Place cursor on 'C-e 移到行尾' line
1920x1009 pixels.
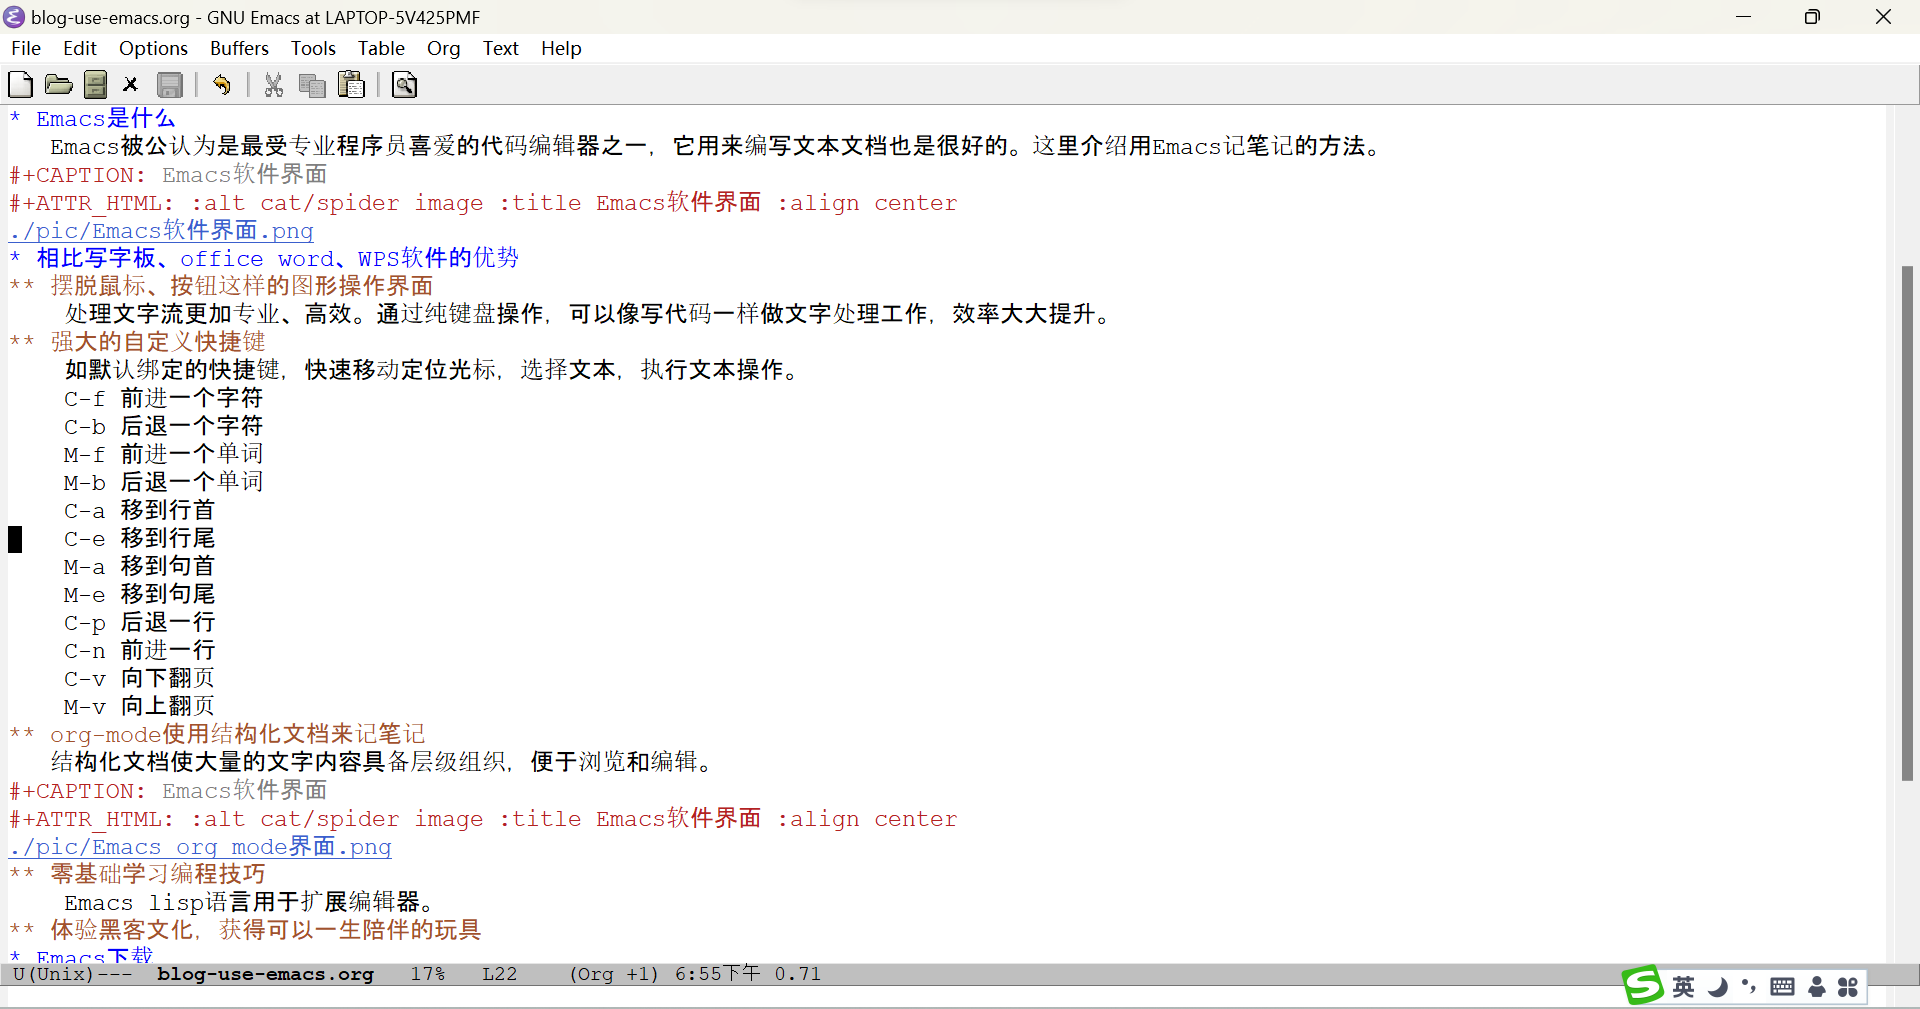(139, 539)
